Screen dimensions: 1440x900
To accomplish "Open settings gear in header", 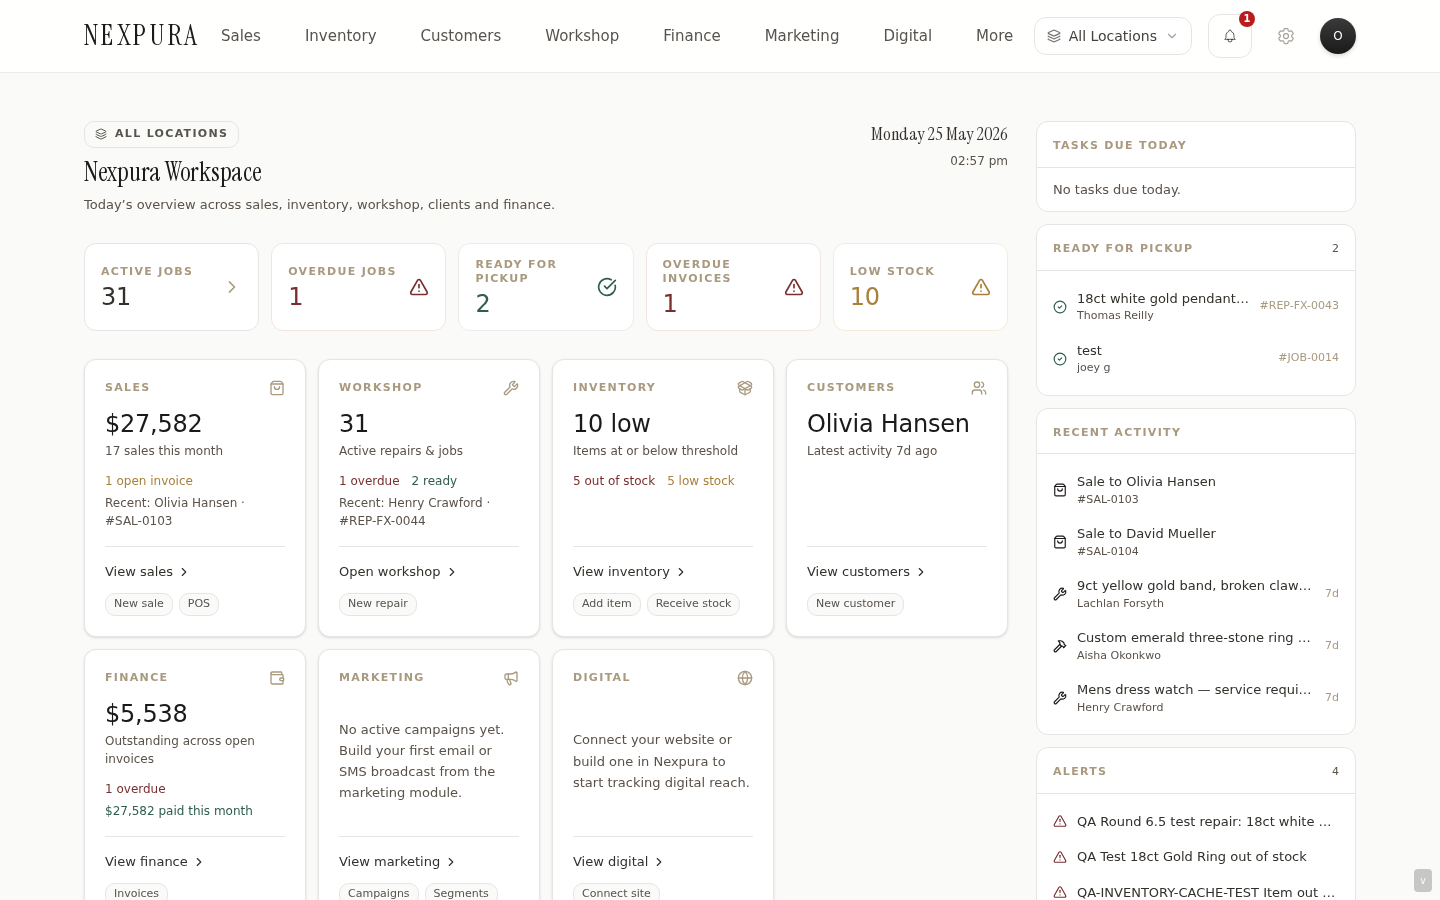I will 1286,36.
